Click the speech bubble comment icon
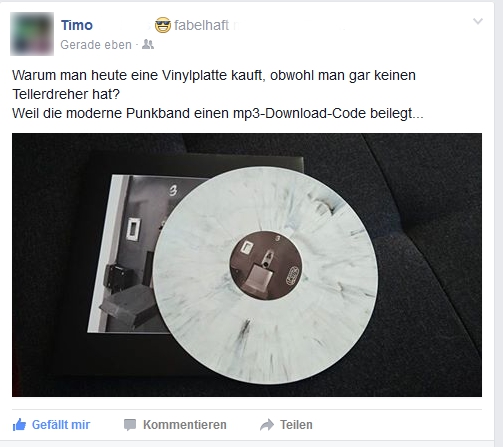 pos(130,425)
